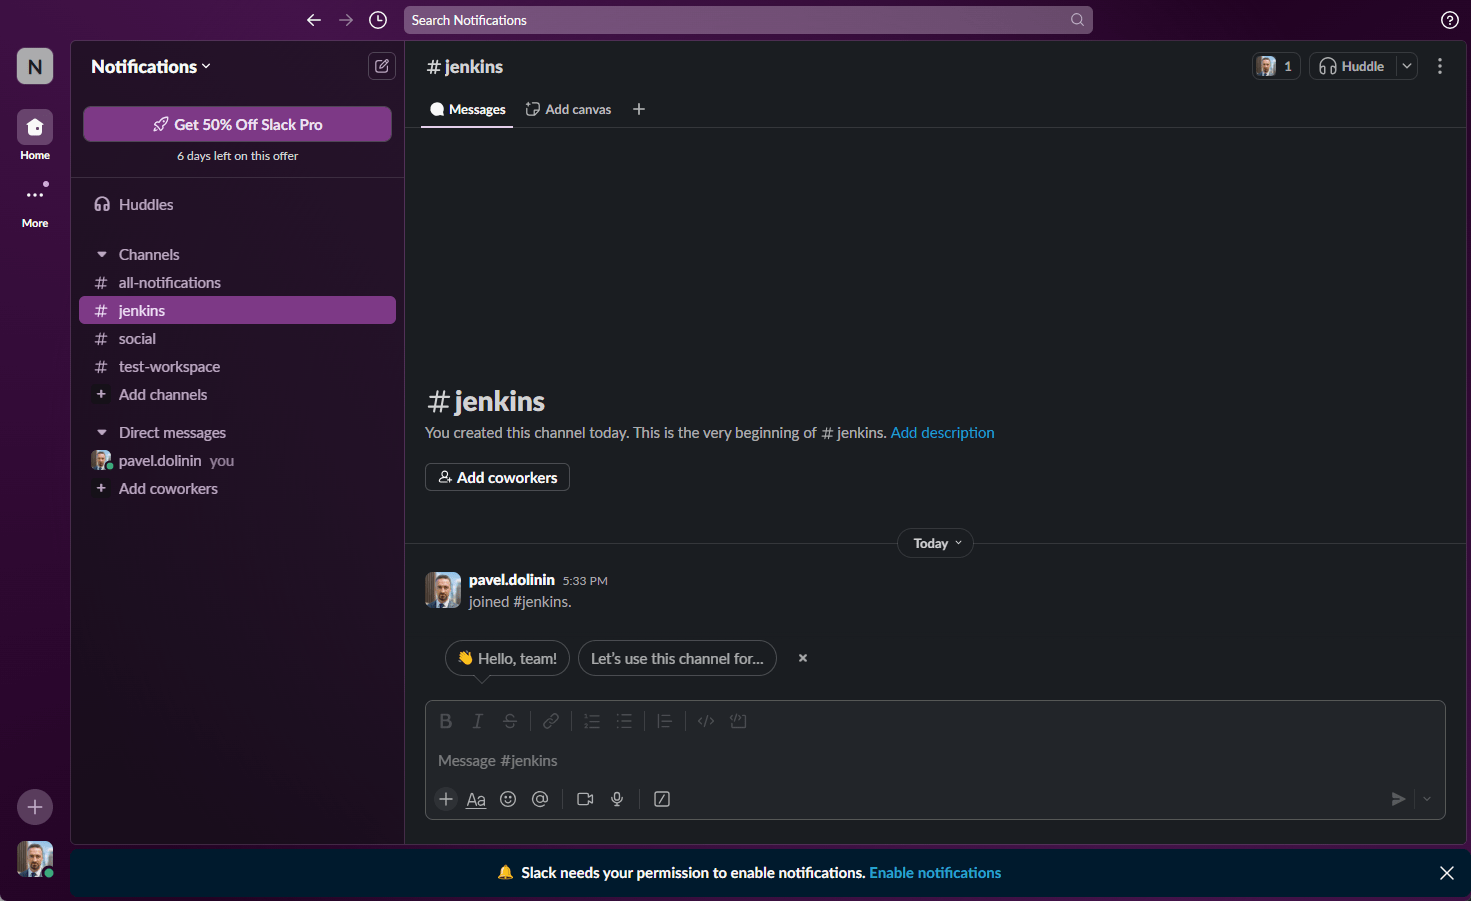1471x901 pixels.
Task: Collapse the Direct messages section
Action: click(102, 433)
